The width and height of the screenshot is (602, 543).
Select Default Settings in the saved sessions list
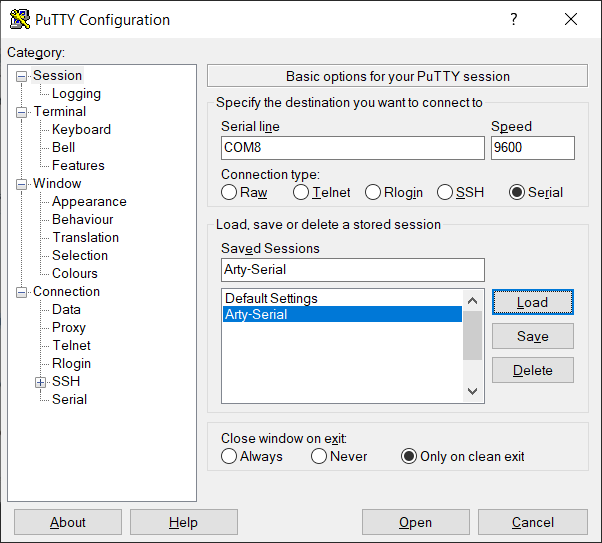[x=342, y=298]
